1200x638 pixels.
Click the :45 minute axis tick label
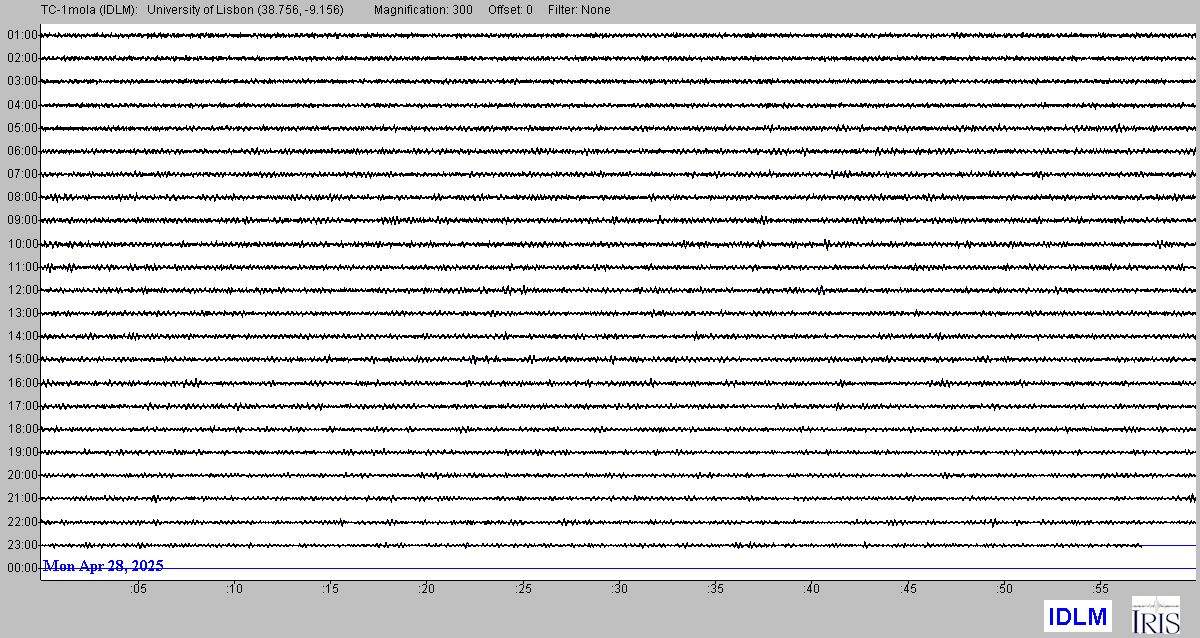click(x=908, y=590)
